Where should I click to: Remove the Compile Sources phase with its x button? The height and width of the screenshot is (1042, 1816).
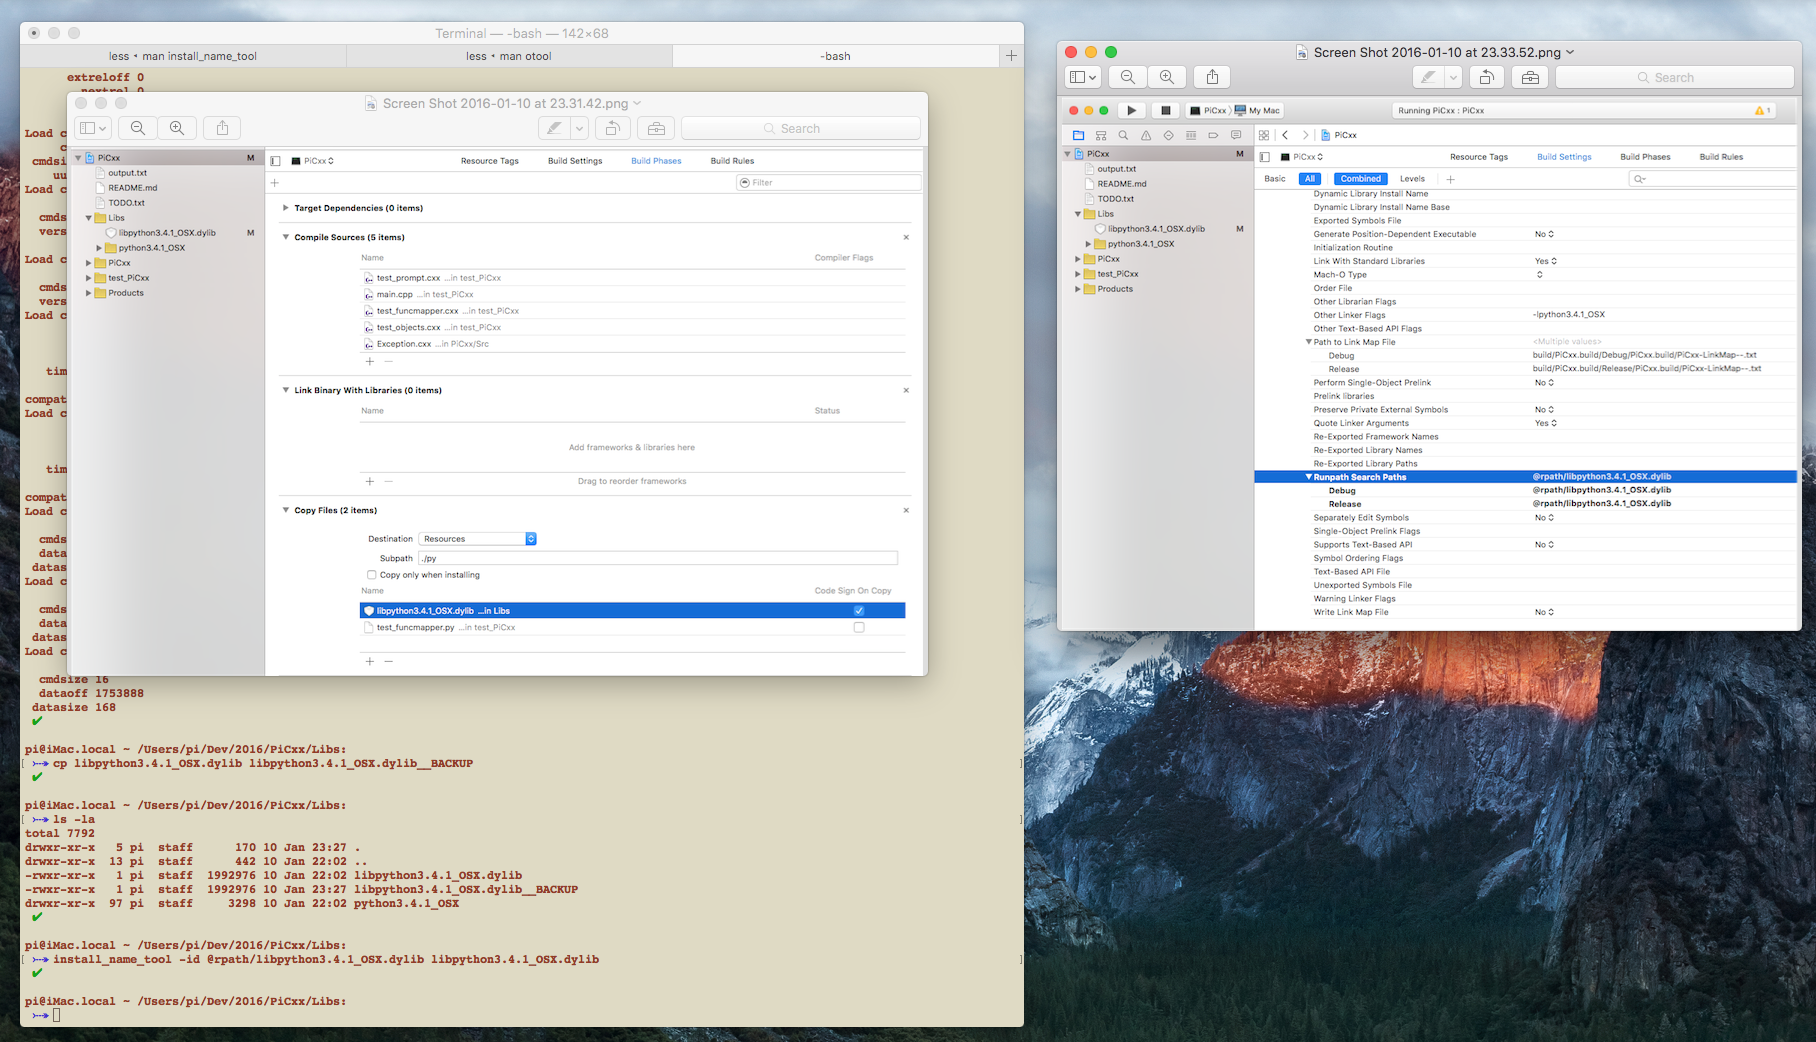pyautogui.click(x=906, y=237)
